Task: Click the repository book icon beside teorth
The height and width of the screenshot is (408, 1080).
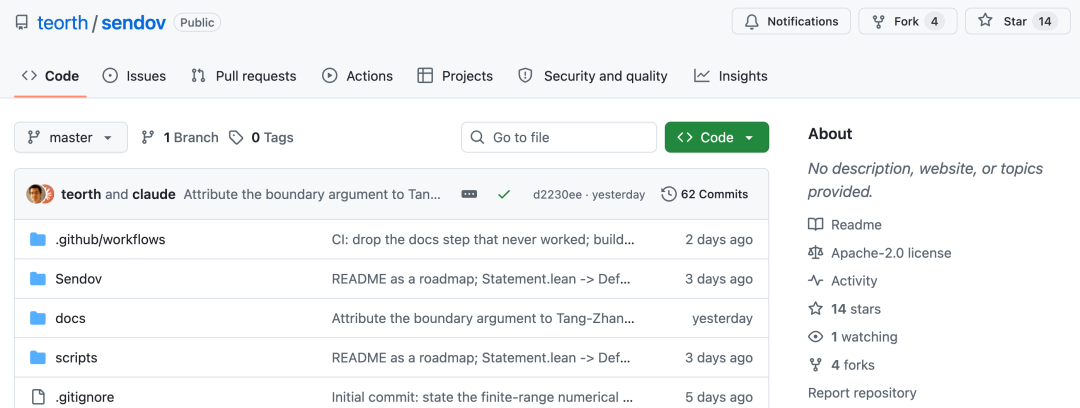Action: [22, 23]
